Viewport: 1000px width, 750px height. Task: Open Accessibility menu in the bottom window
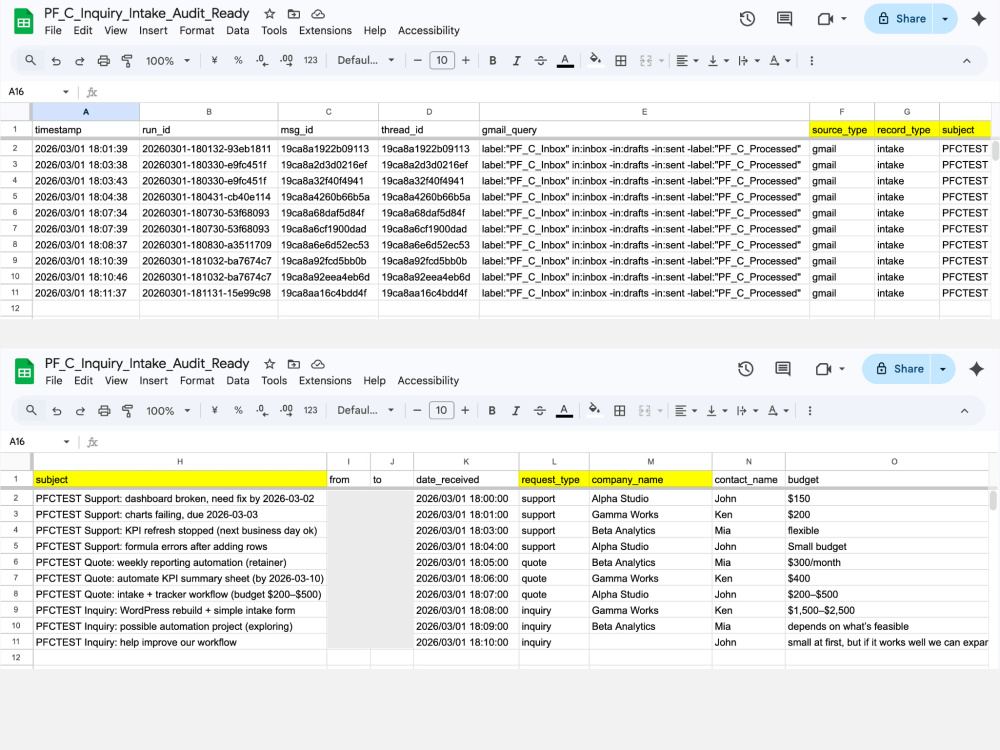[428, 381]
